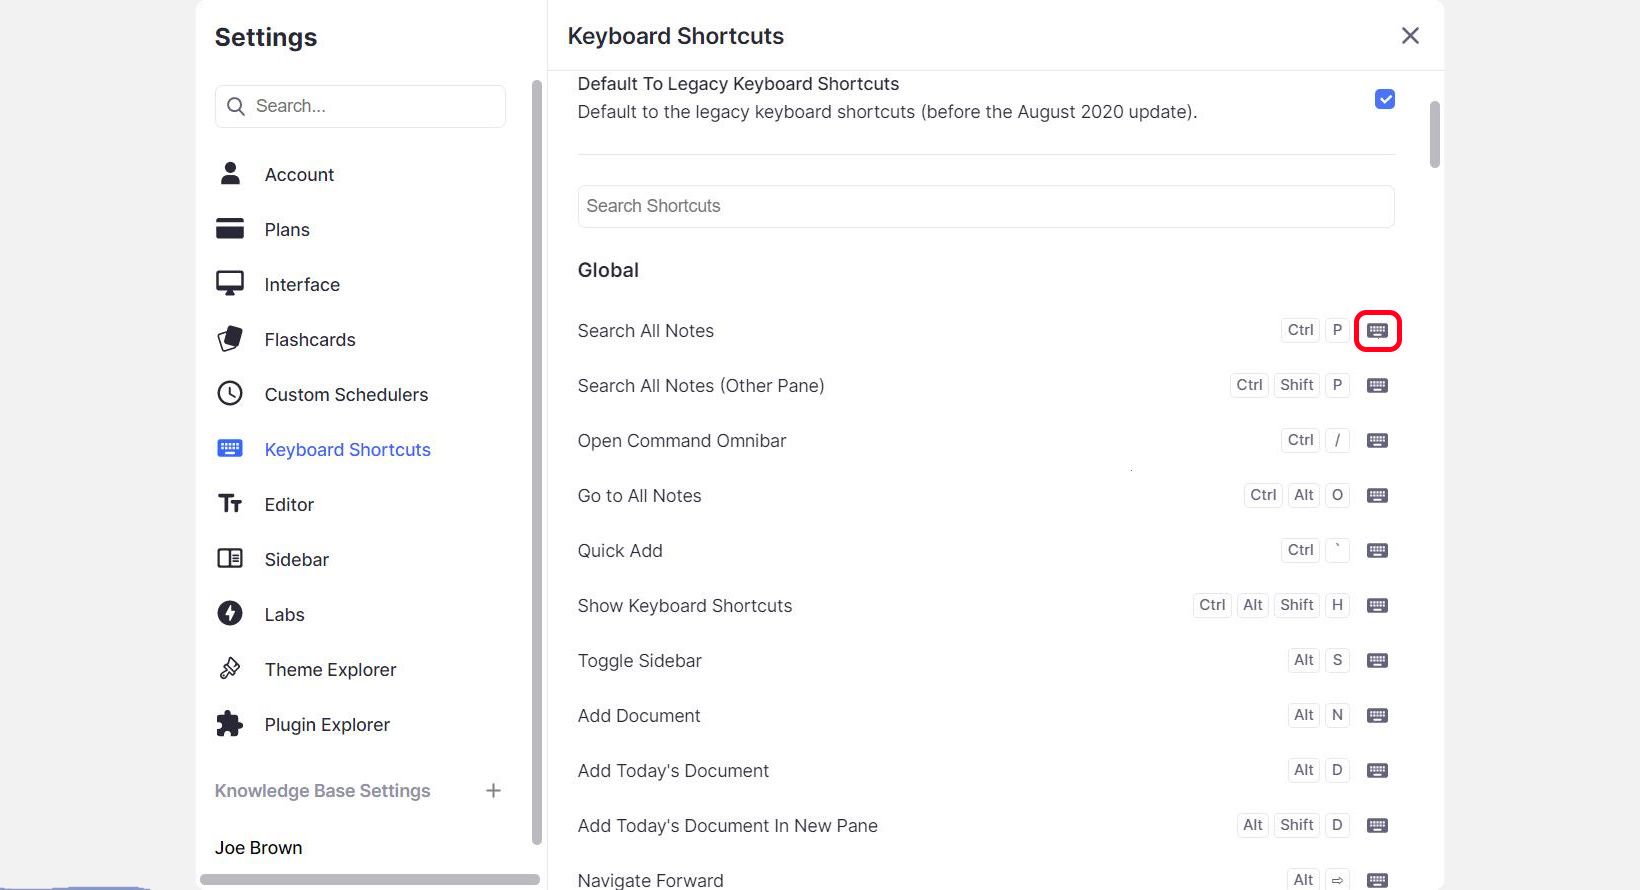Go to Plugin Explorer settings
The width and height of the screenshot is (1640, 890).
tap(327, 725)
